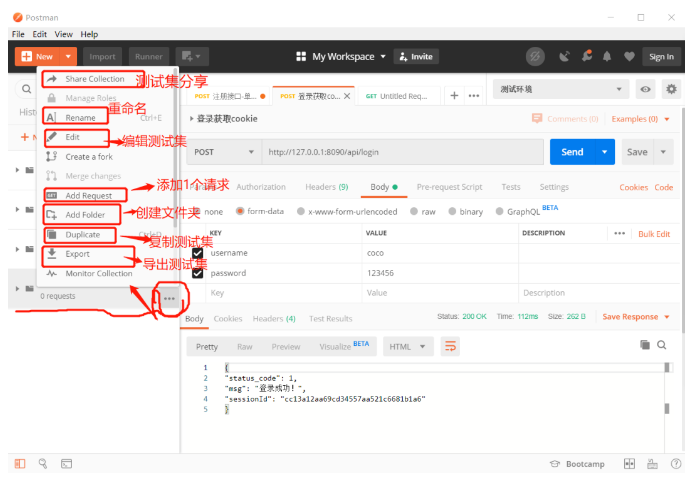Screen dimensions: 691x479
Task: Choose Share Collection from context menu
Action: tap(93, 79)
